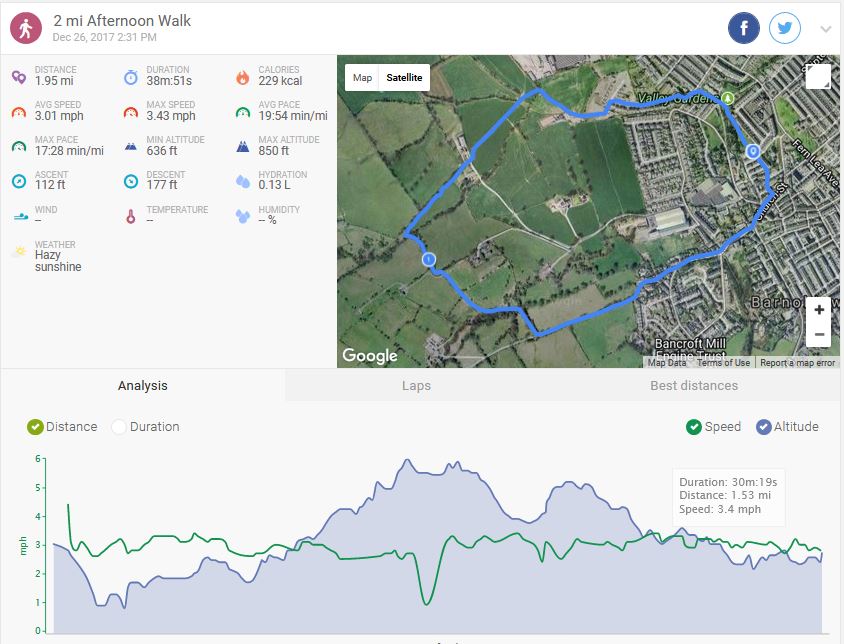Disable the Speed graph checkbox

[694, 427]
